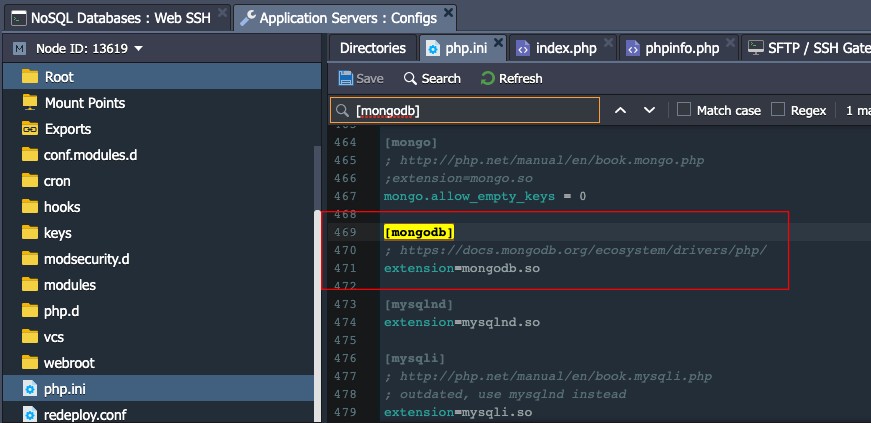Click the modsecurity.d folder icon
871x423 pixels.
tap(30, 258)
